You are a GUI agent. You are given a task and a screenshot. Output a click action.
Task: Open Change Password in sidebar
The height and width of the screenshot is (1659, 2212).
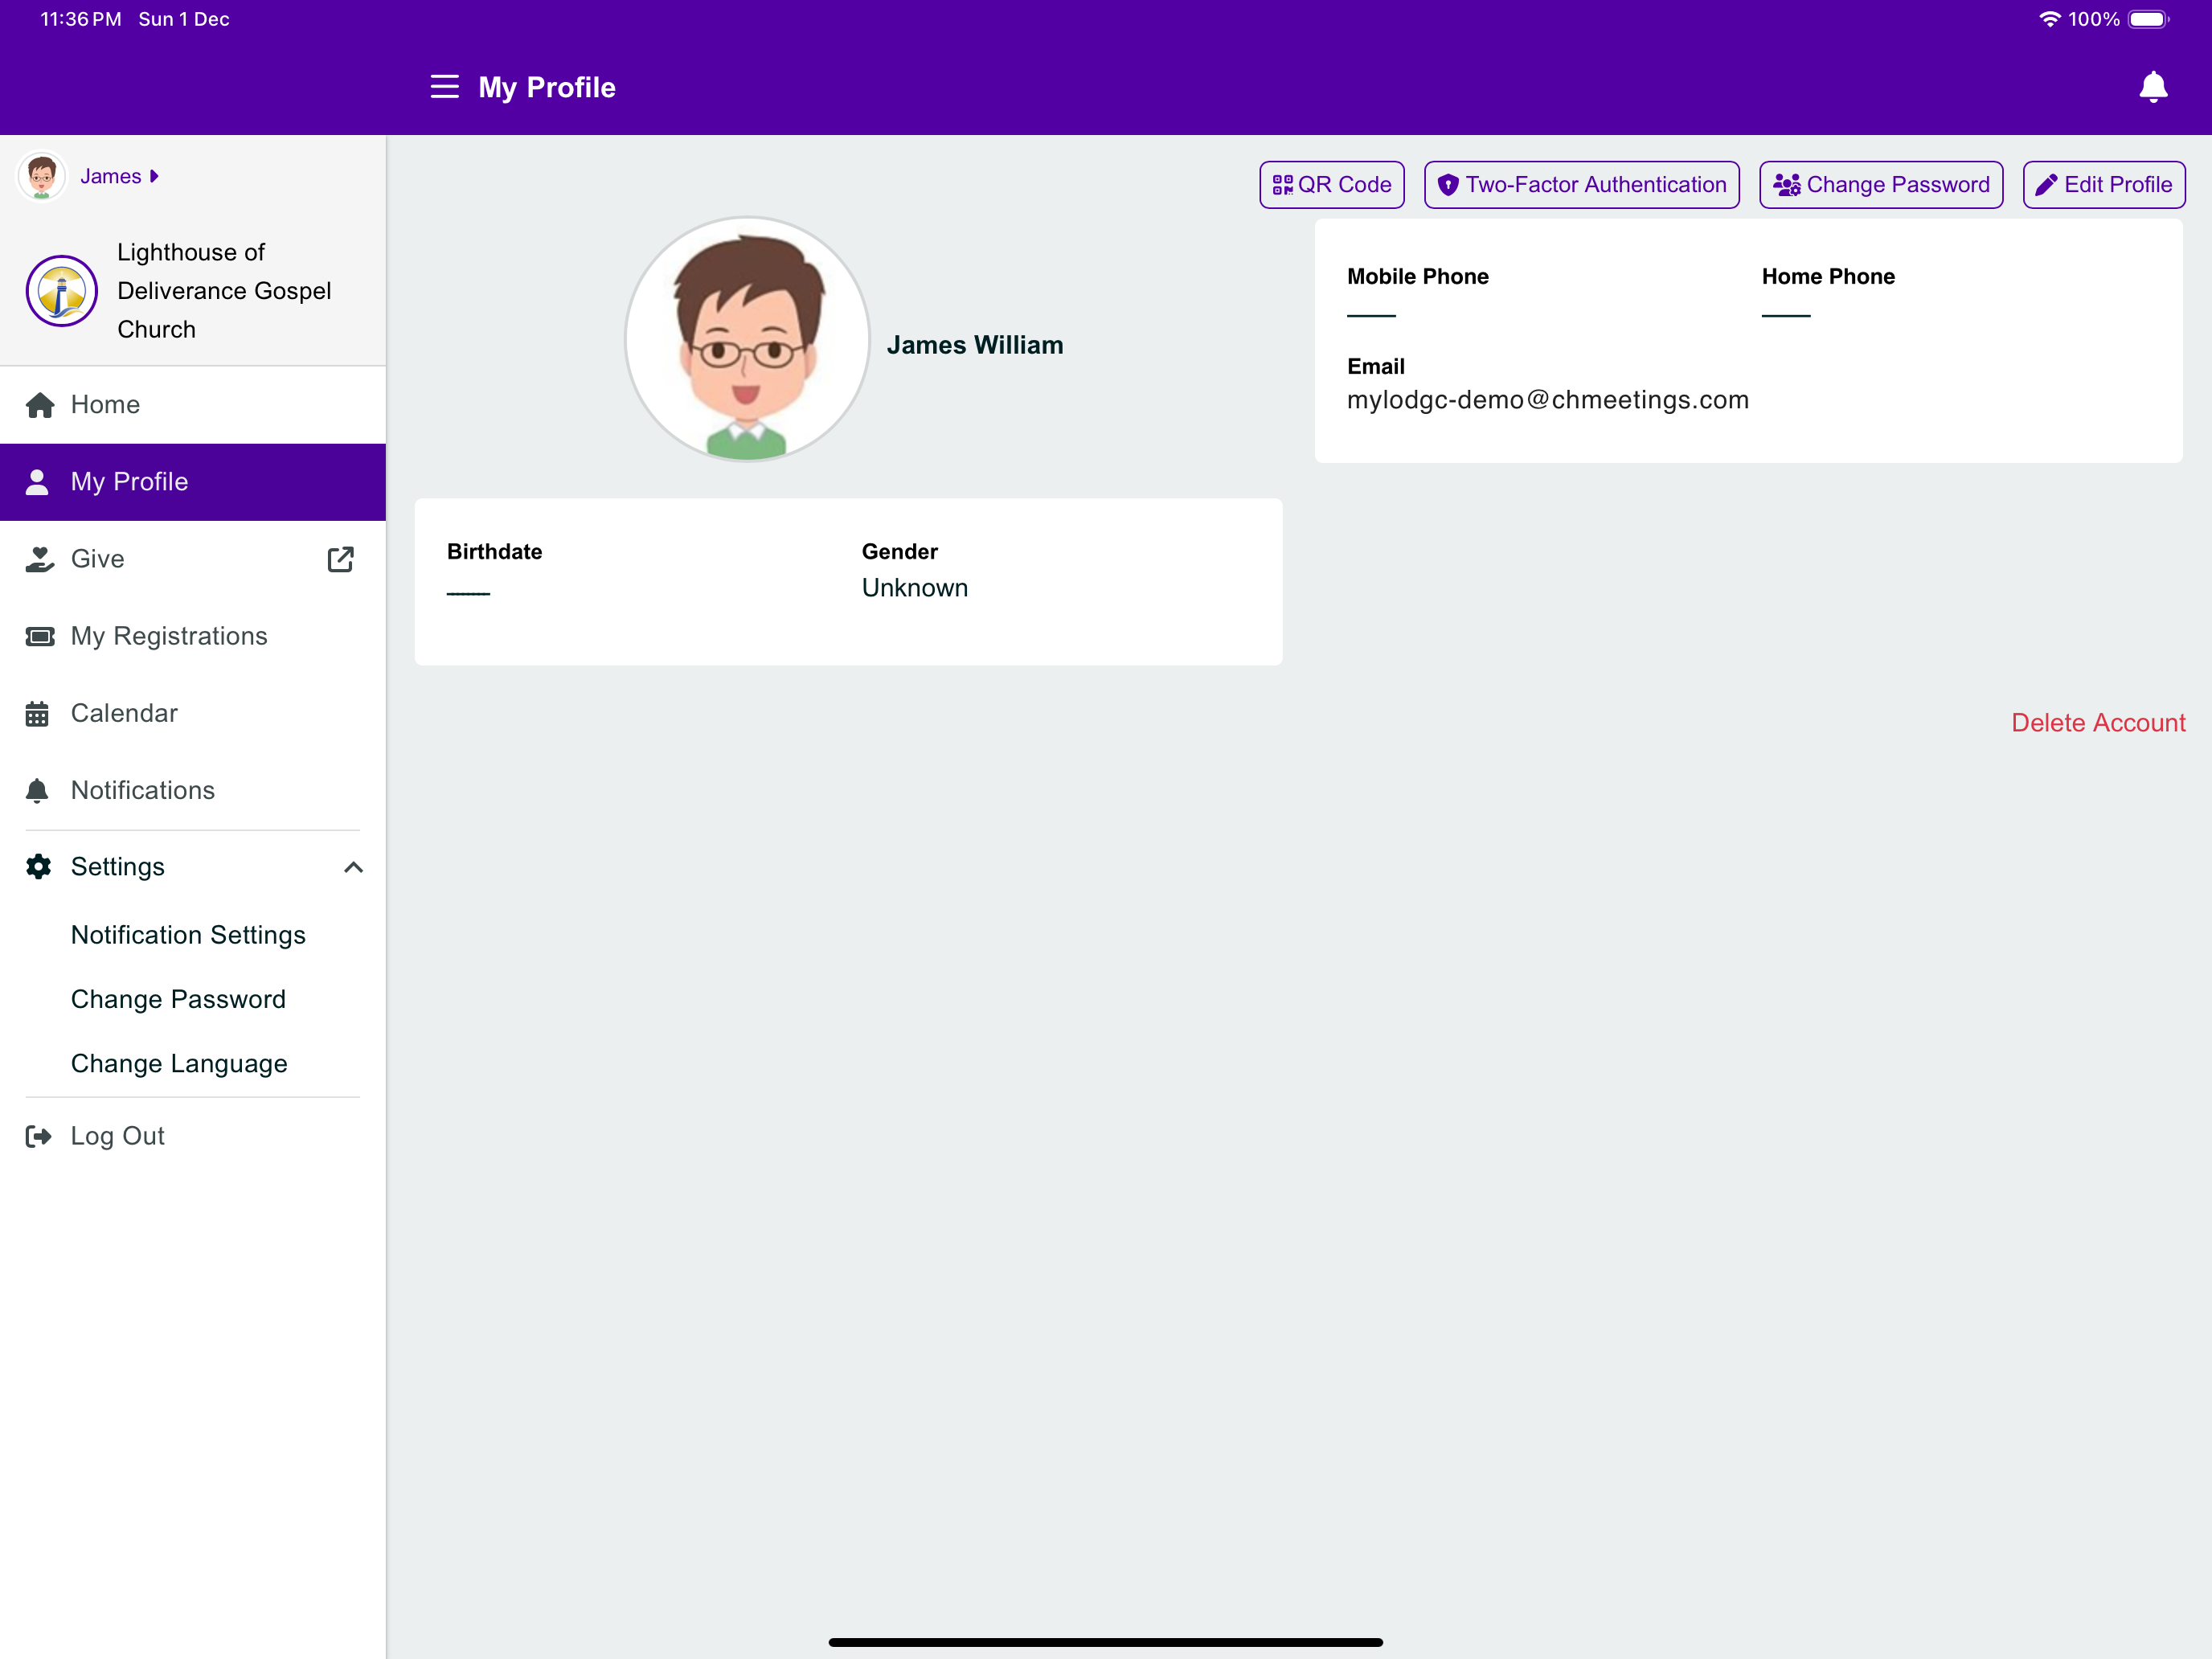pos(179,999)
